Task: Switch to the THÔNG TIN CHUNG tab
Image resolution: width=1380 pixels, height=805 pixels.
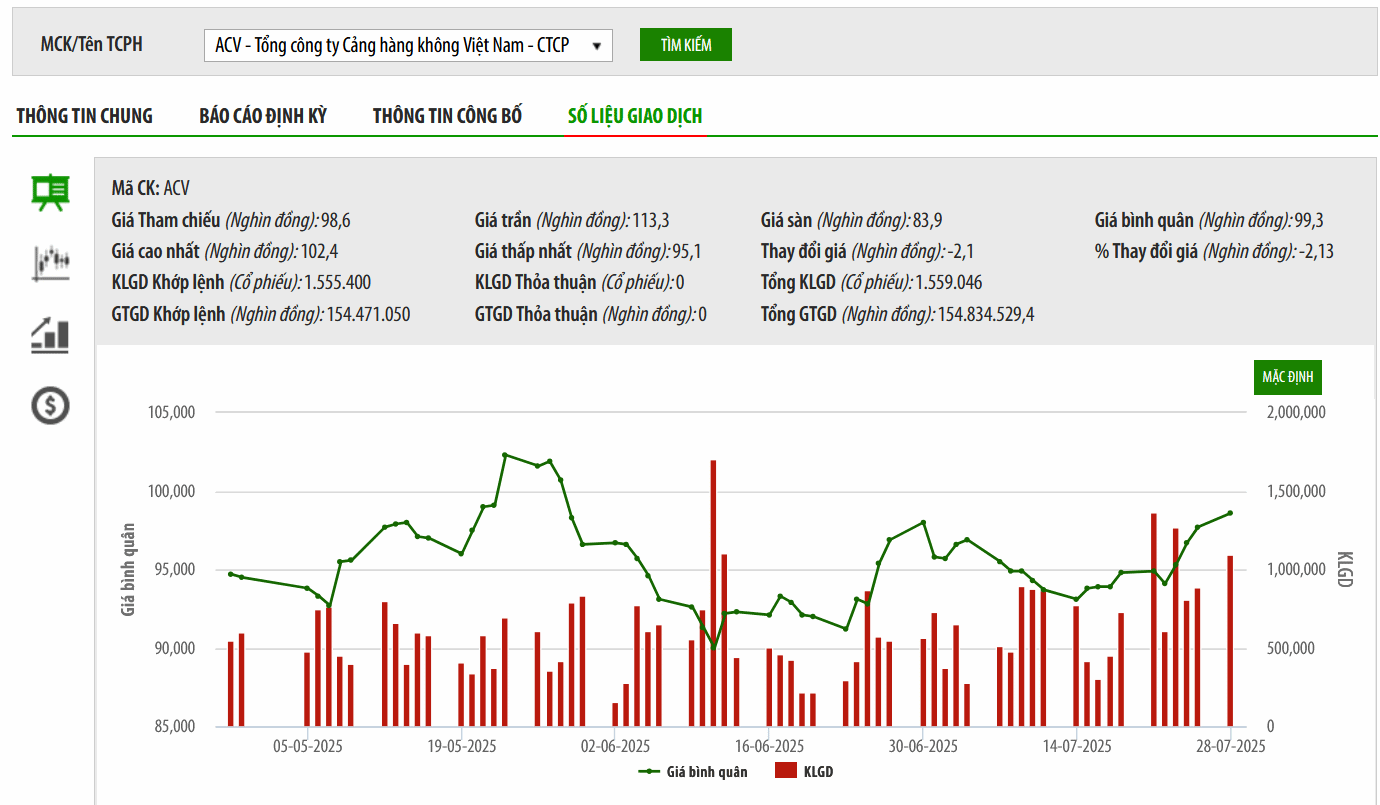Action: (x=85, y=116)
